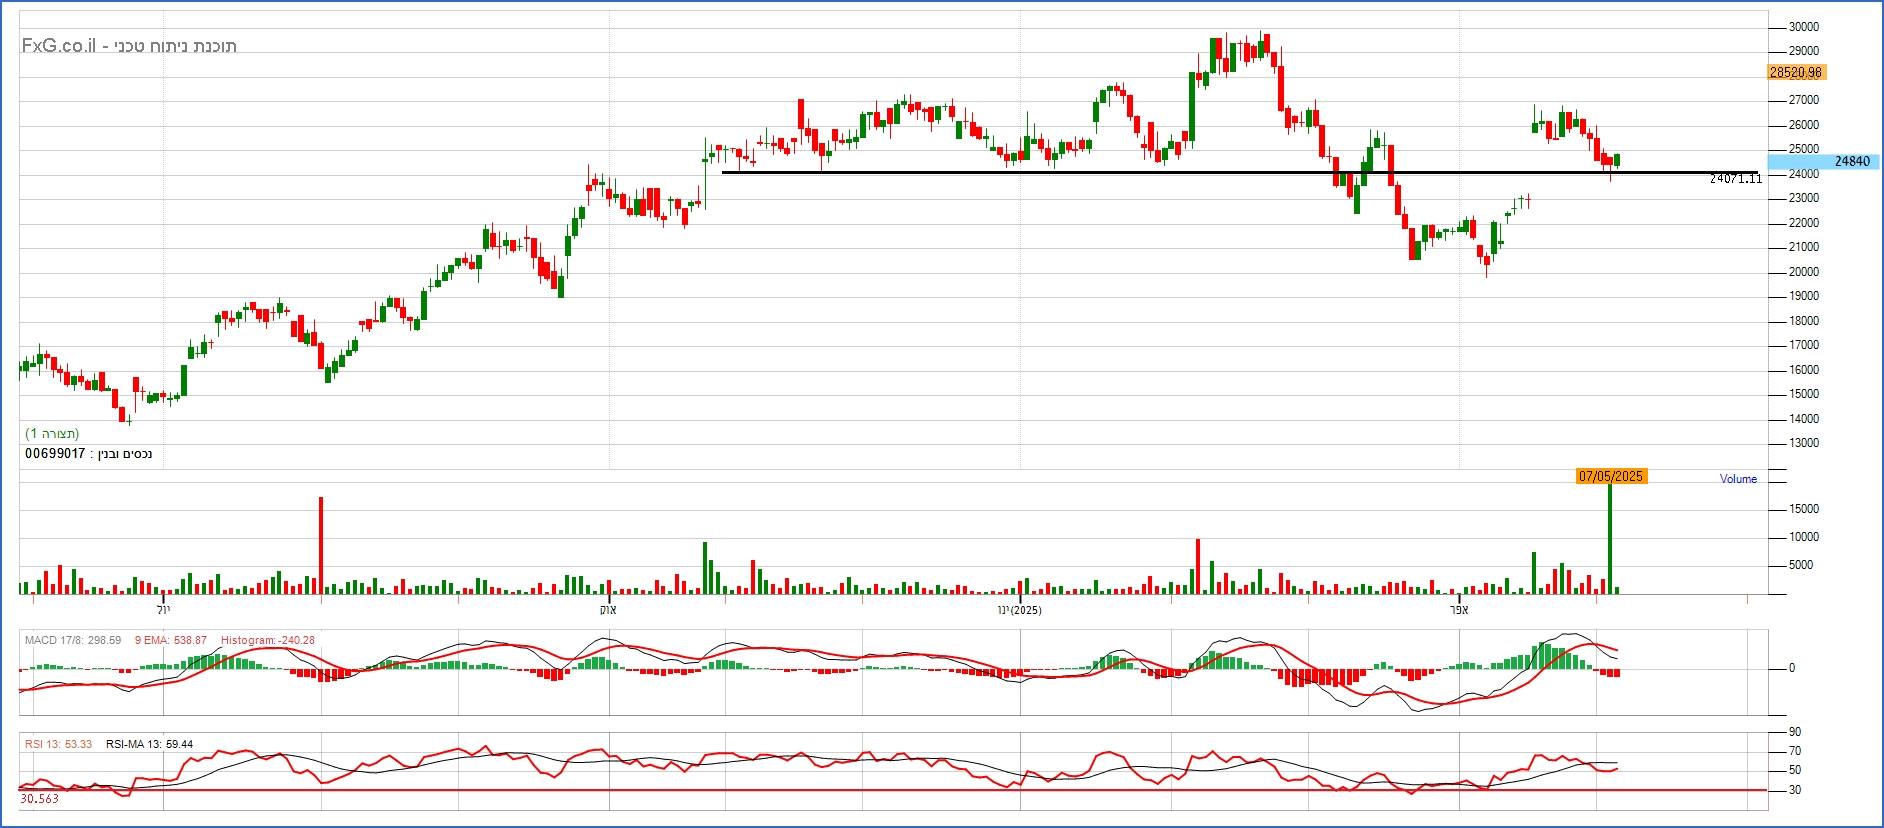Click the 13000 price axis label
This screenshot has width=1884, height=828.
1803,443
